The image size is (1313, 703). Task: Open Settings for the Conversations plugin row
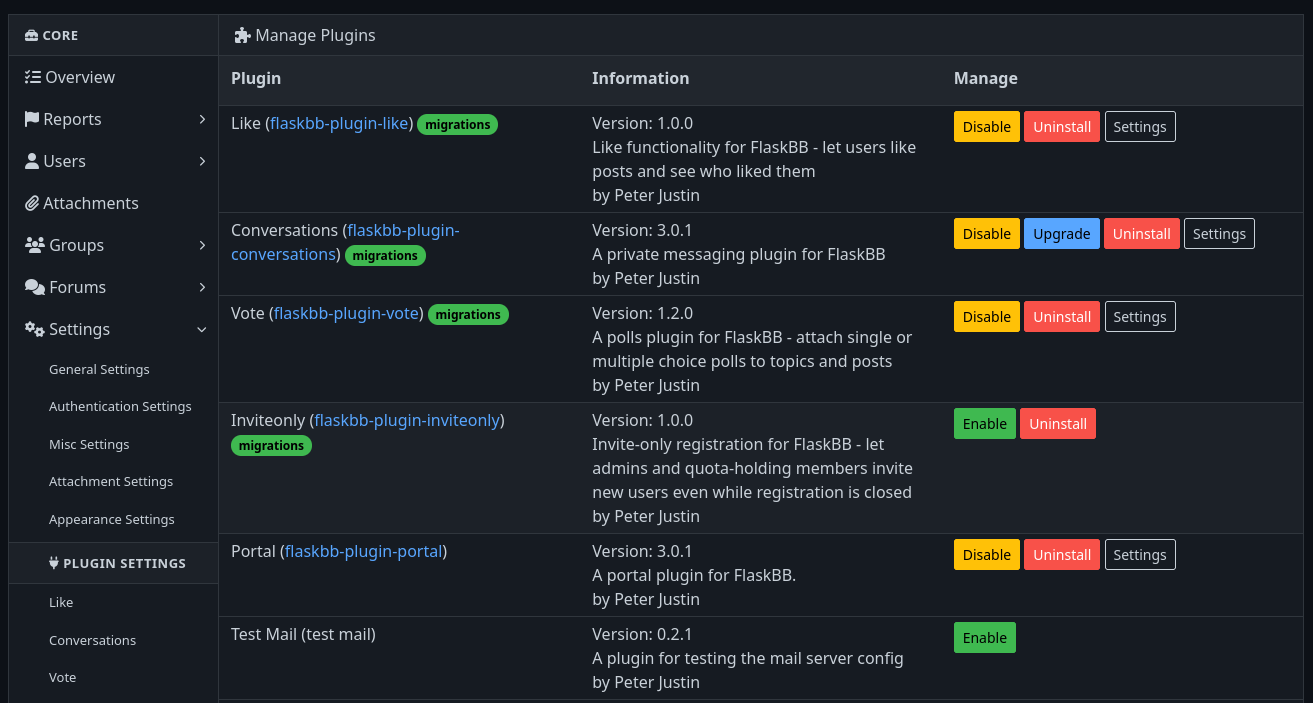1219,234
